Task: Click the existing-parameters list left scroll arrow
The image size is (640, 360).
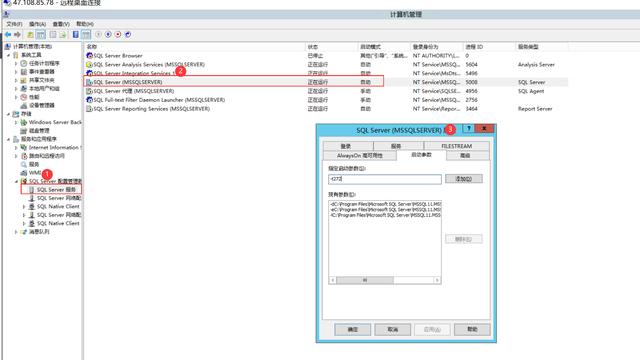Action: point(333,280)
